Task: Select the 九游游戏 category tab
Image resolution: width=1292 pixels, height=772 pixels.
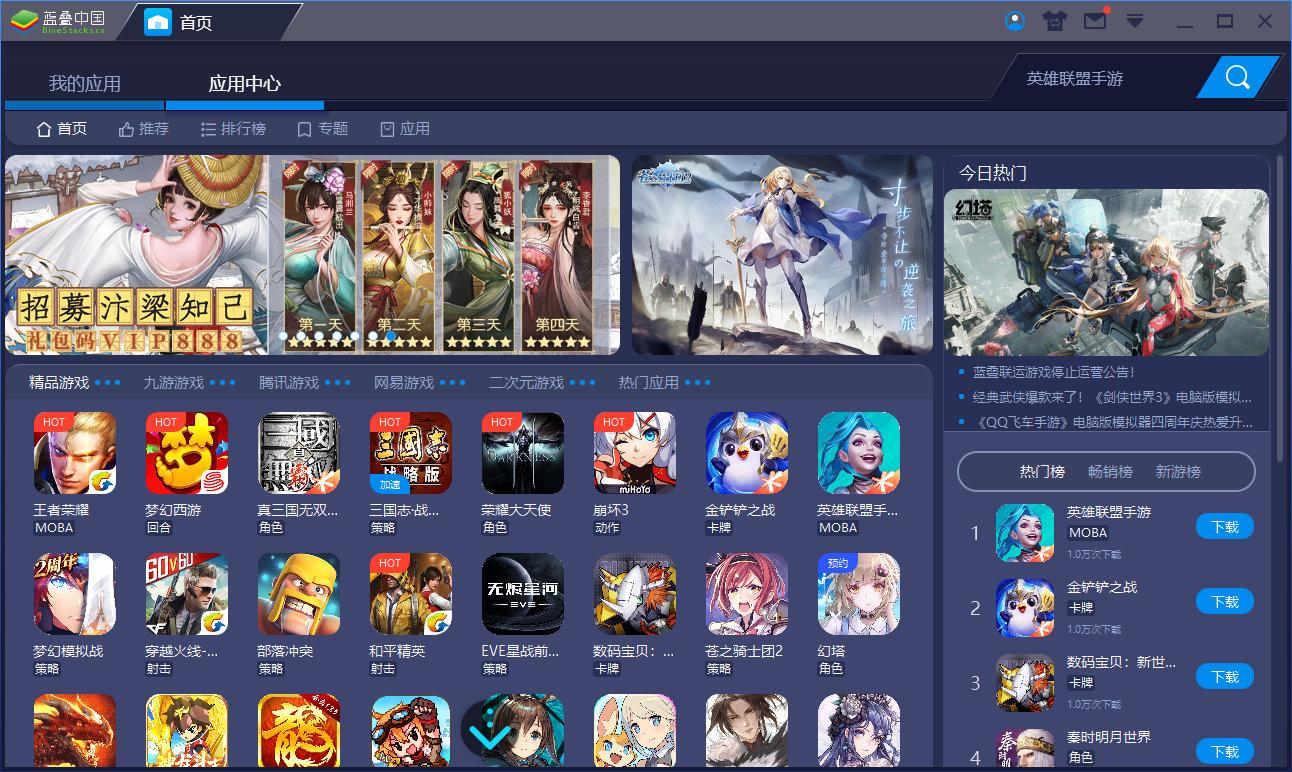Action: [x=174, y=382]
